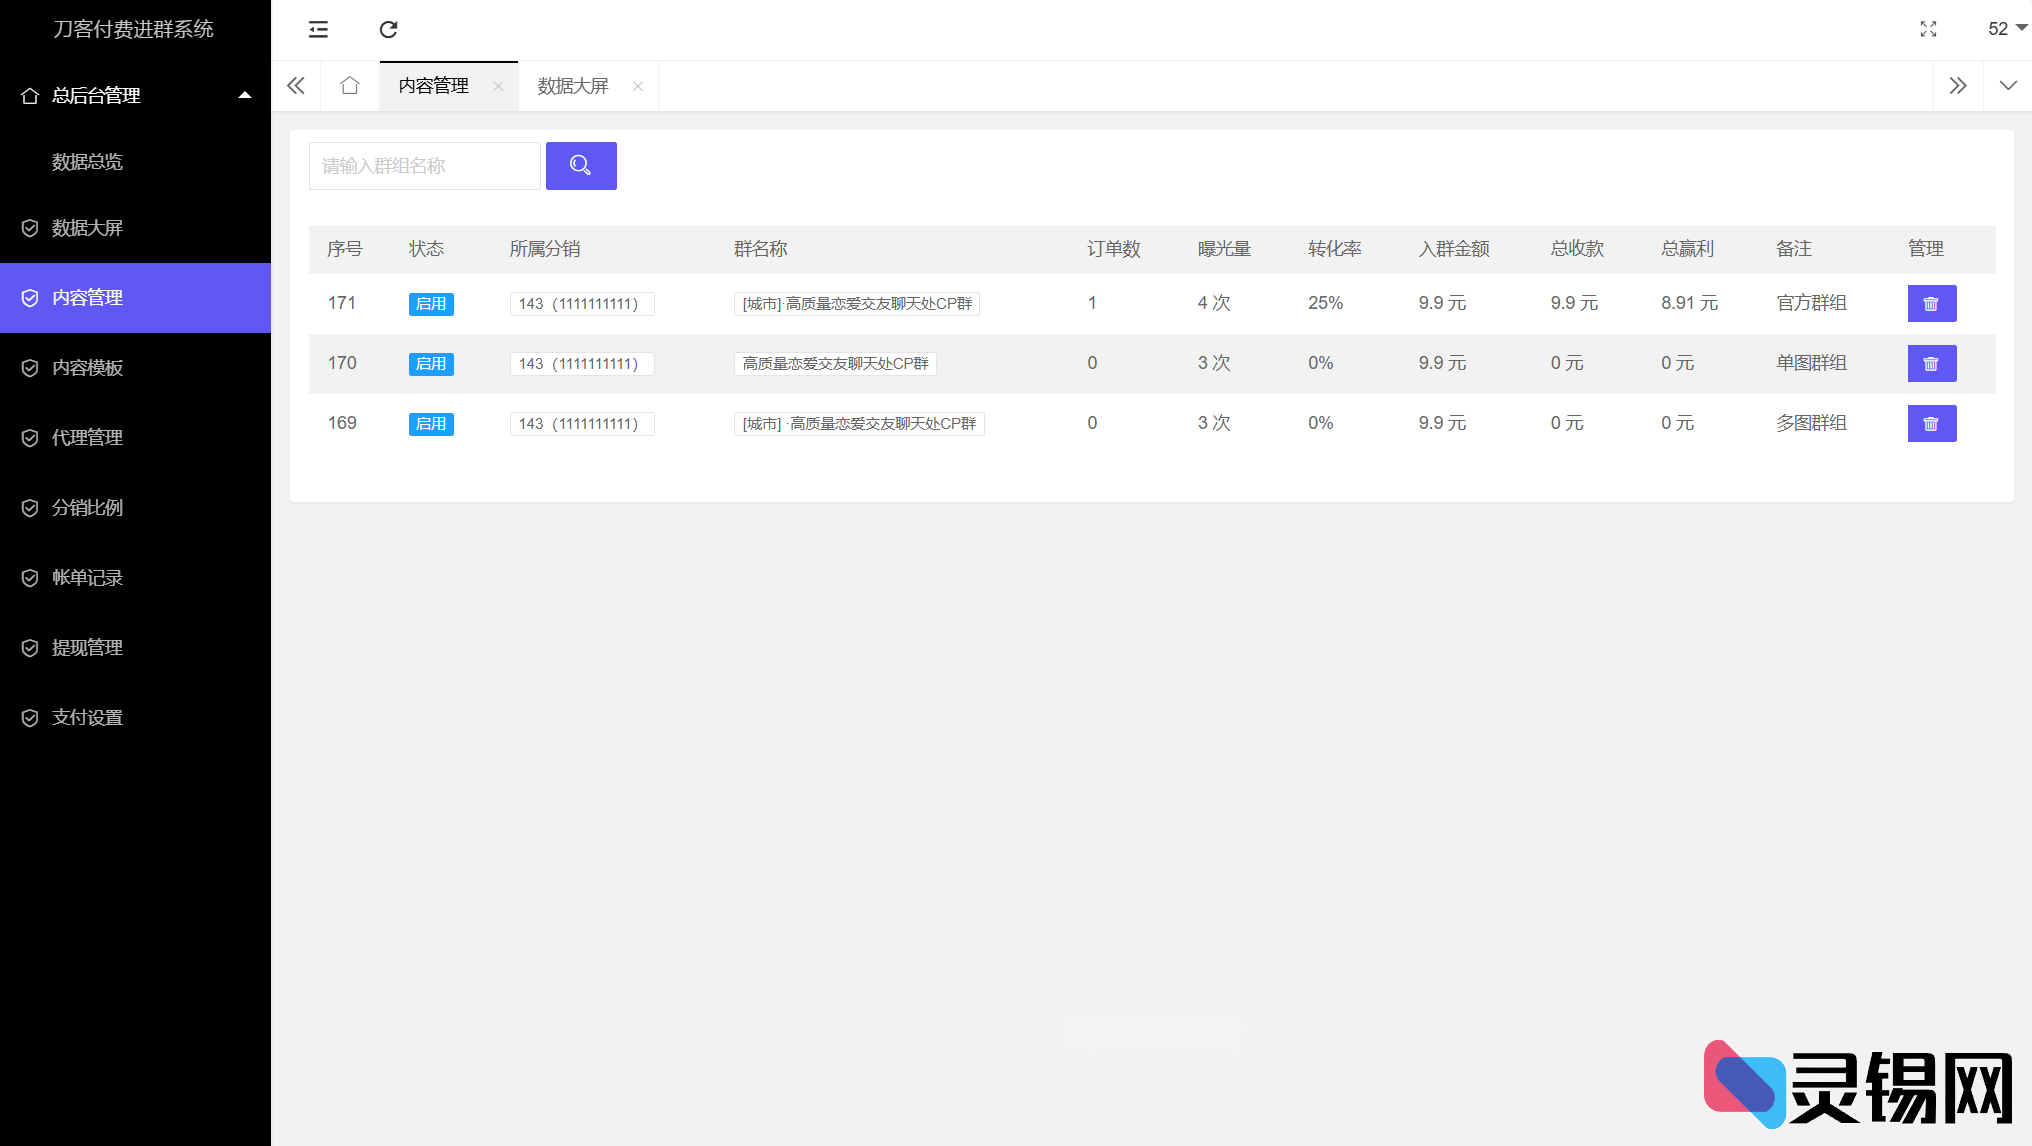Click the refresh icon in the top bar
The width and height of the screenshot is (2032, 1146).
388,30
